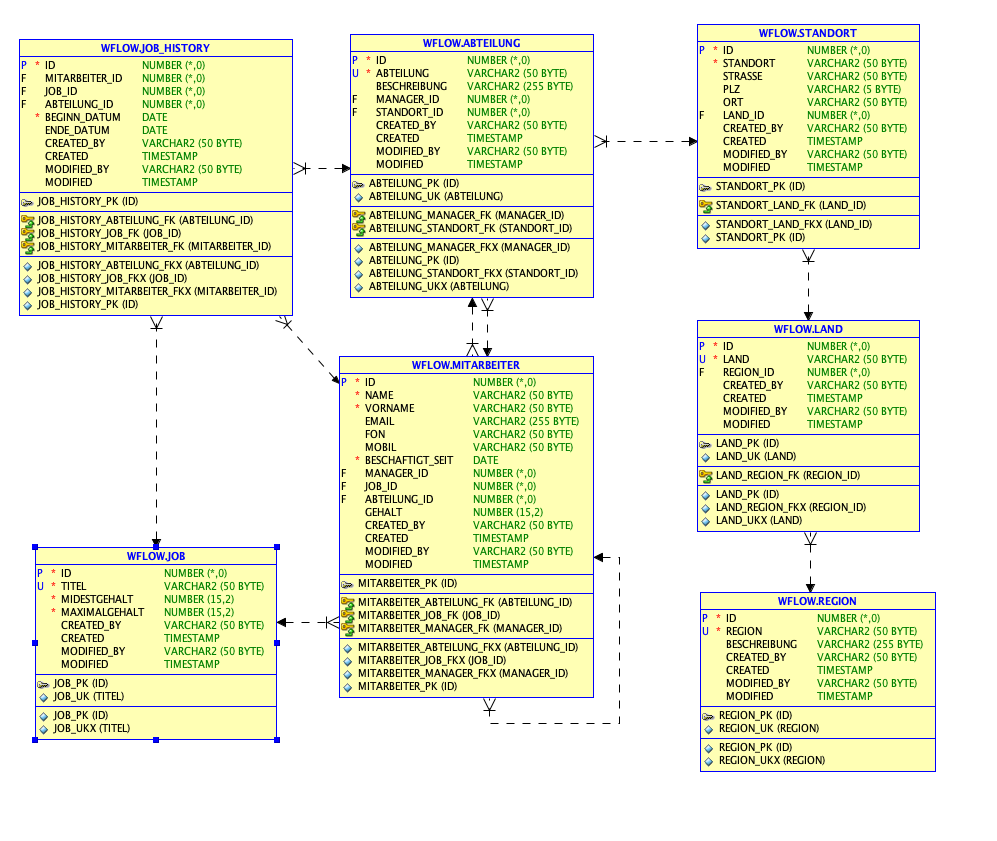The image size is (997, 841).
Task: Select the WFLOW.JOB_HISTORY table header
Action: tap(156, 48)
